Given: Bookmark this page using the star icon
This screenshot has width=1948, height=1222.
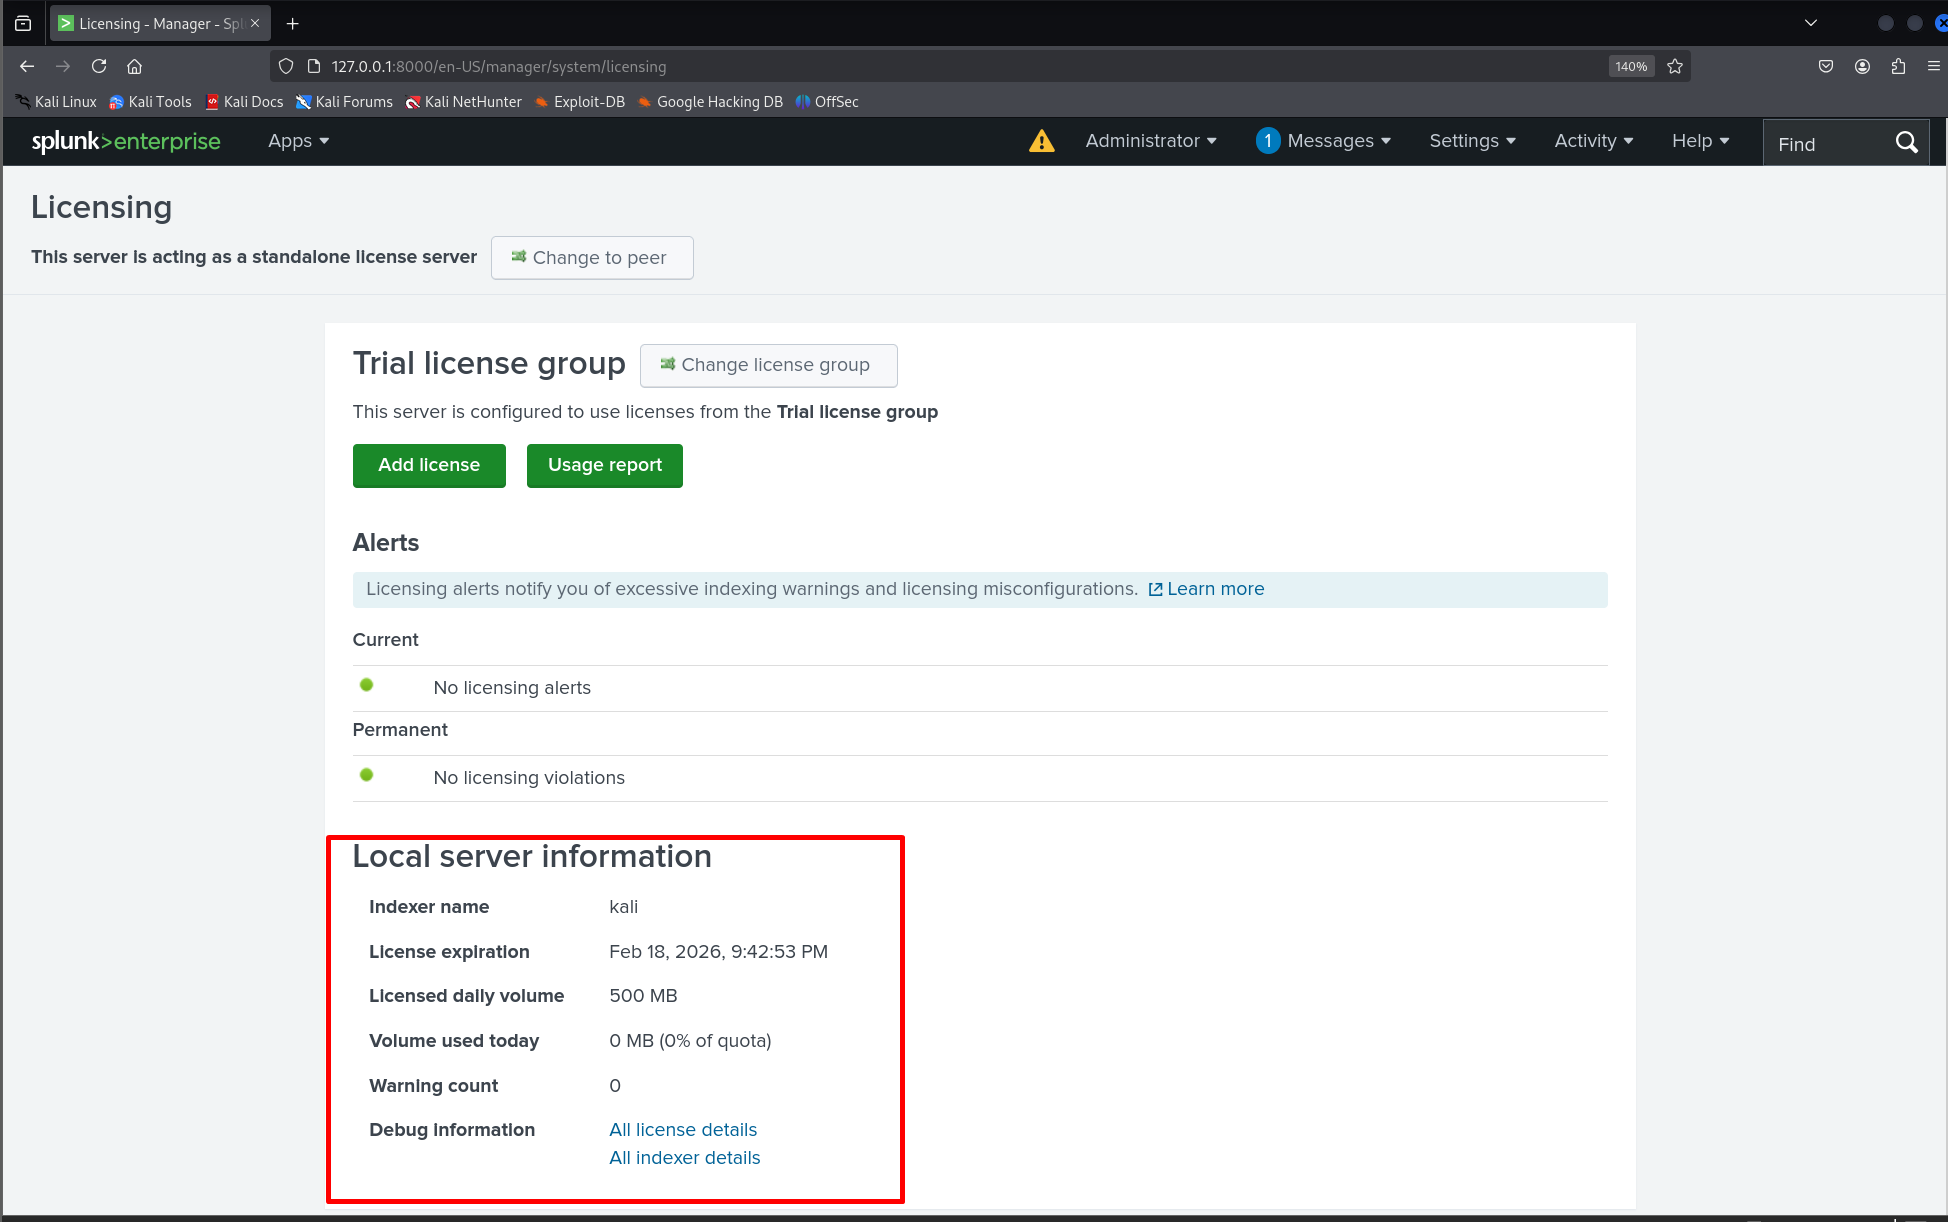Looking at the screenshot, I should click(1675, 66).
